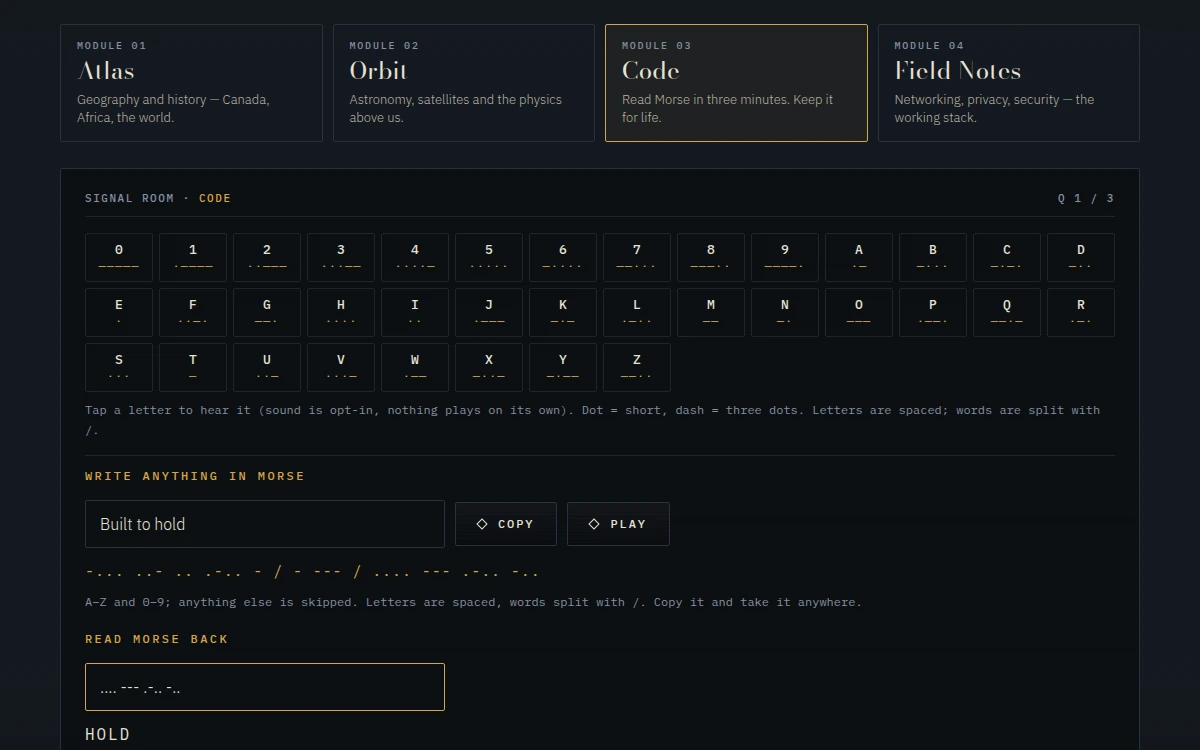
Task: Tap the letter C Morse key
Action: click(1007, 257)
